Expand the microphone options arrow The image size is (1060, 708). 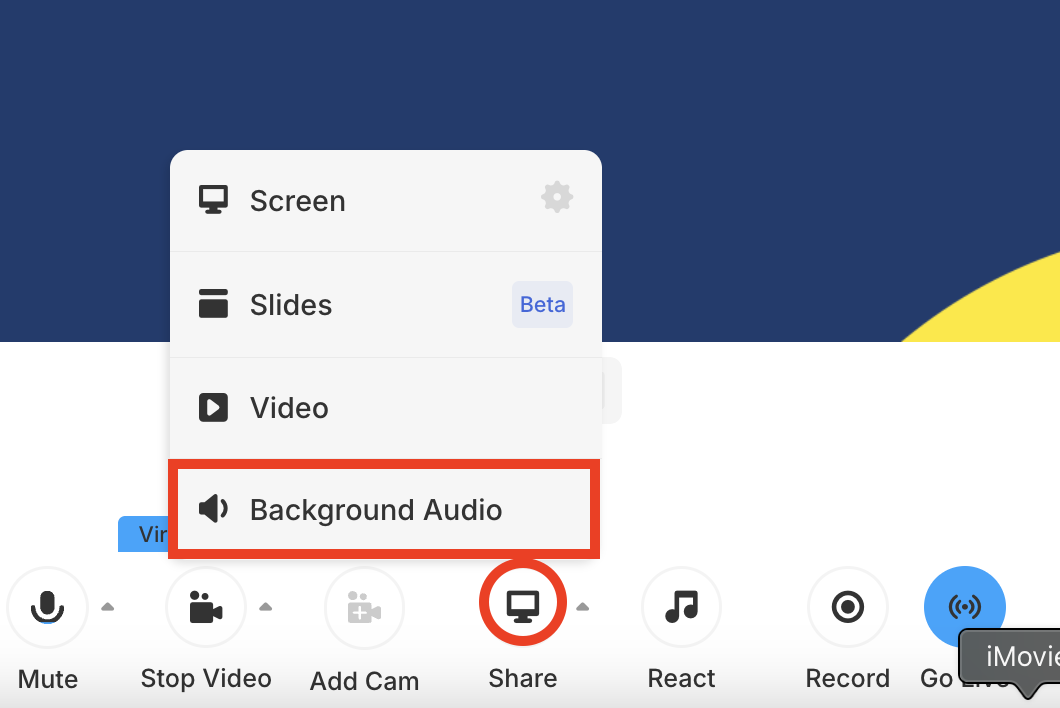[107, 606]
